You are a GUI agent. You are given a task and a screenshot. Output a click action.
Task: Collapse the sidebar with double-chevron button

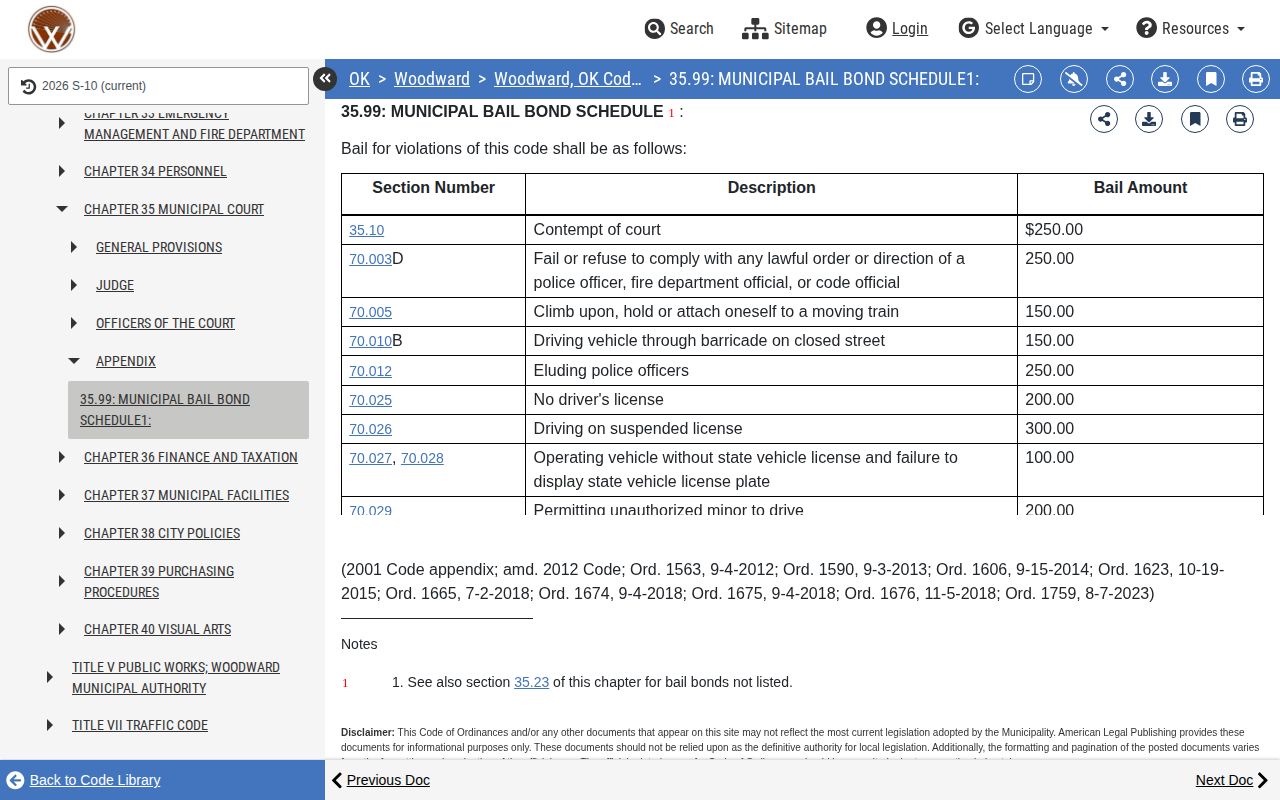click(x=325, y=79)
